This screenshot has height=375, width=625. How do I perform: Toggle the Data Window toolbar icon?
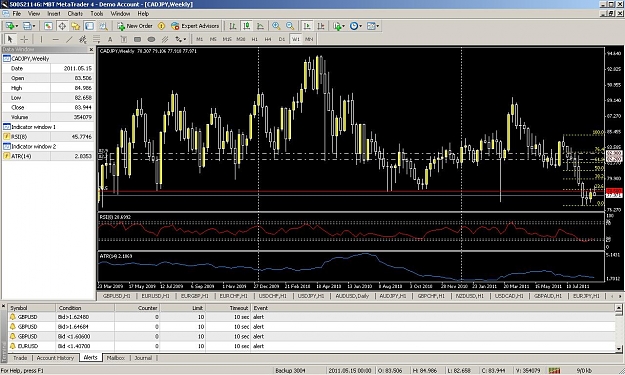click(x=62, y=26)
